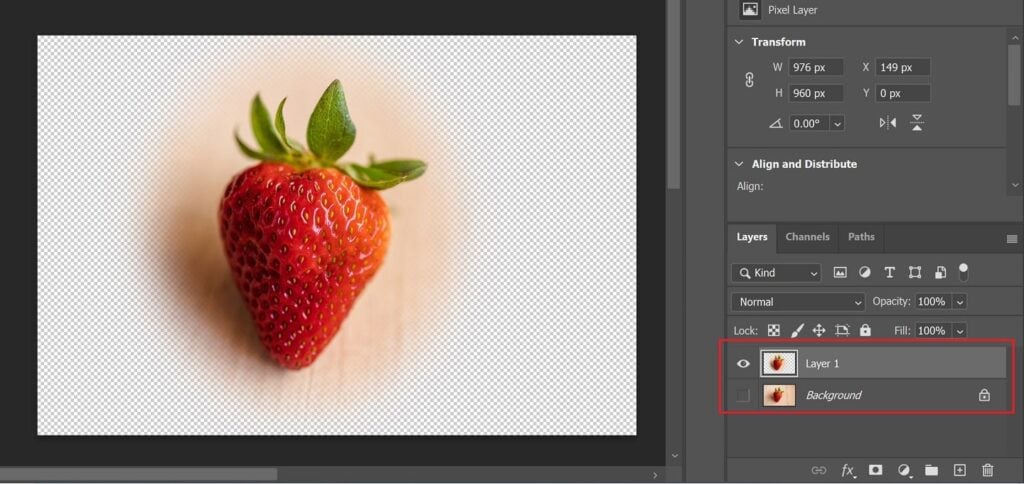This screenshot has height=484, width=1024.
Task: Click the Flip Horizontal icon
Action: tap(888, 123)
